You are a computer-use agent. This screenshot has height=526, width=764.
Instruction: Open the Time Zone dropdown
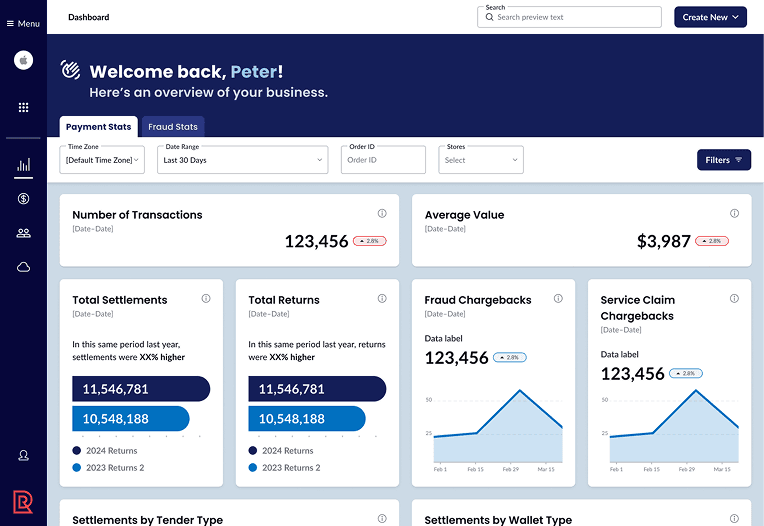click(102, 160)
